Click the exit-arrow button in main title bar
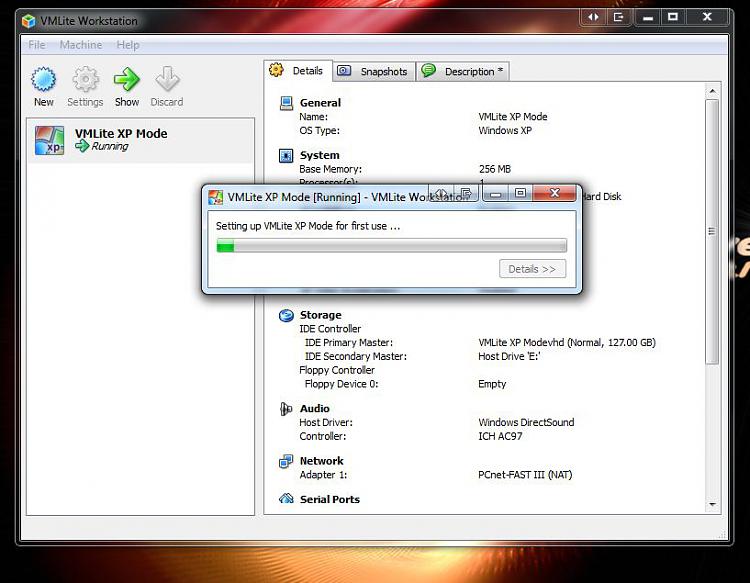The height and width of the screenshot is (583, 750). pyautogui.click(x=618, y=17)
